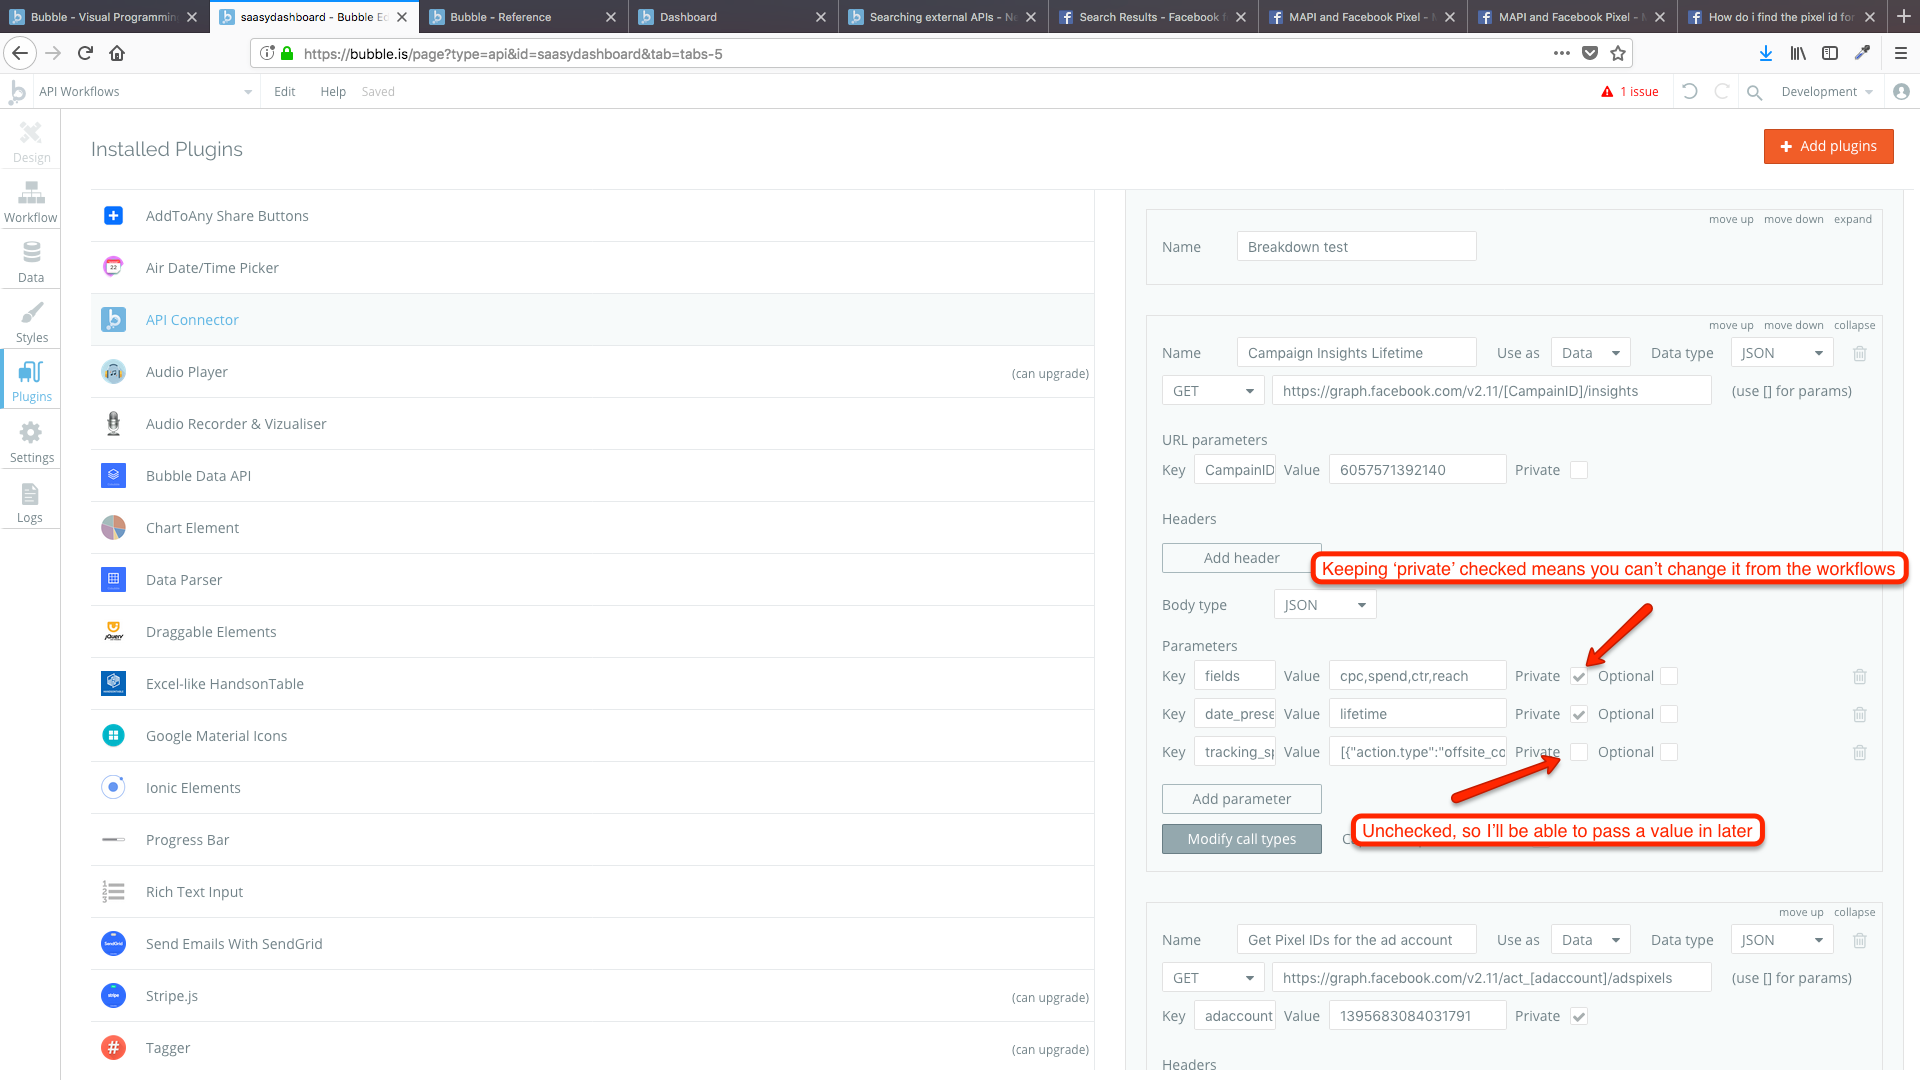Click the CampainID value input field
This screenshot has height=1080, width=1920.
coord(1416,470)
